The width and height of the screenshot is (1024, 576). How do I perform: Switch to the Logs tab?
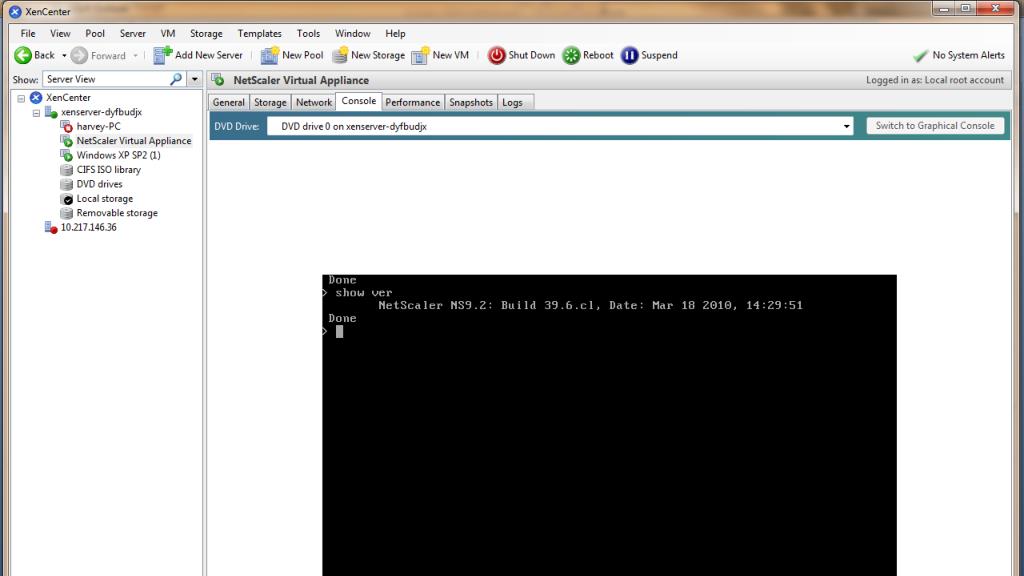(513, 103)
